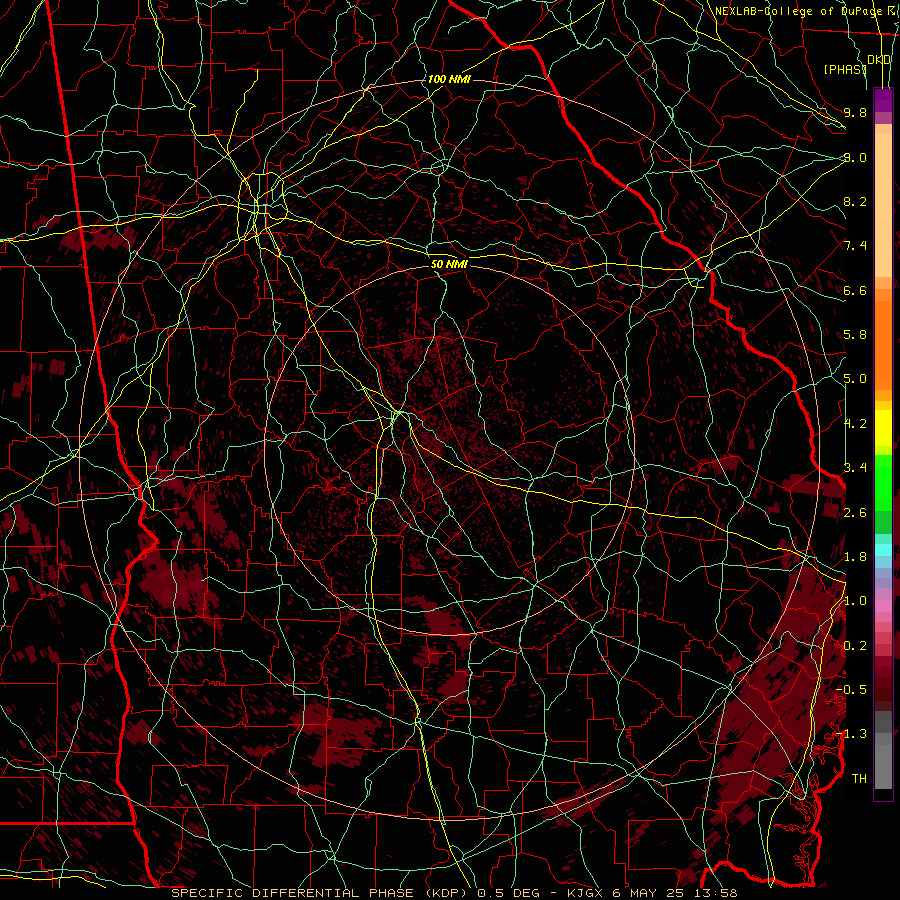Image resolution: width=900 pixels, height=900 pixels.
Task: Pick the cyan segment of the color scale
Action: pyautogui.click(x=883, y=549)
